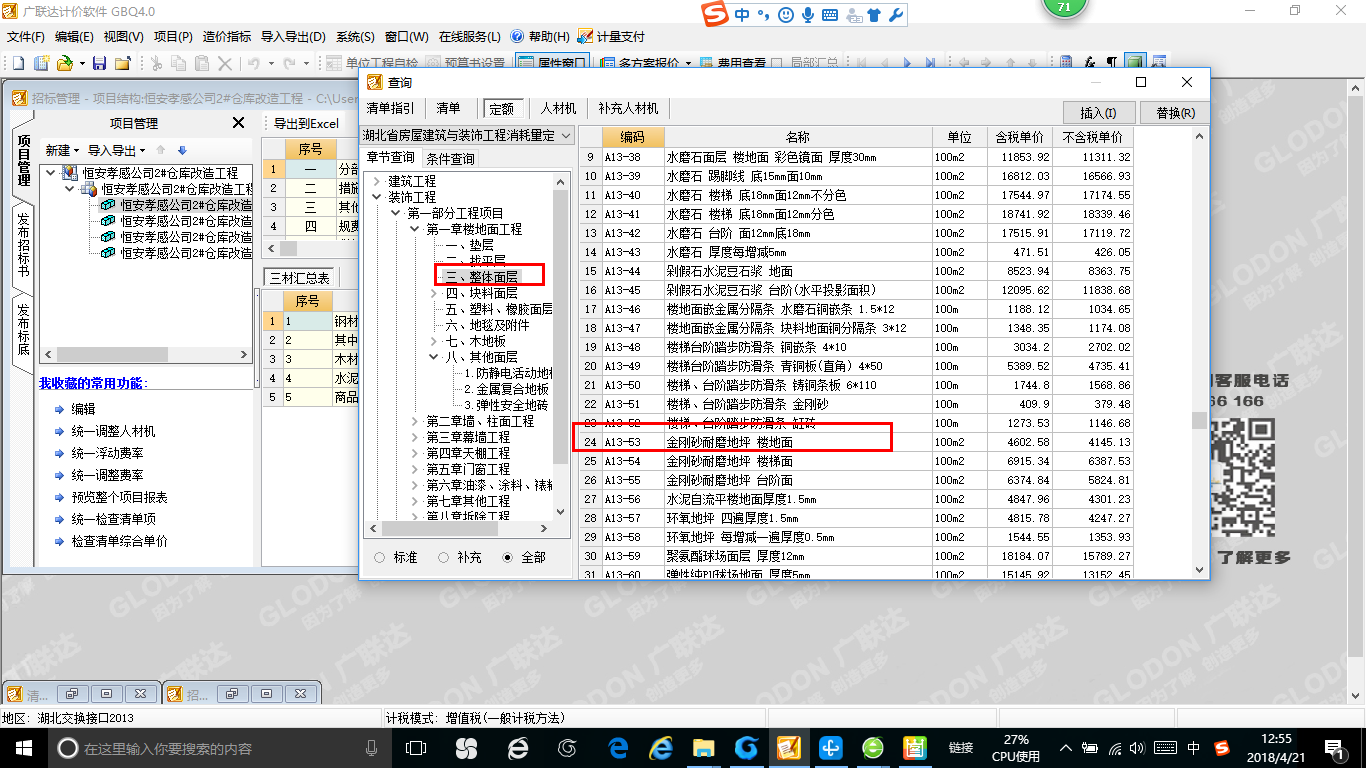
Task: Click the Save disk toolbar icon
Action: coord(99,63)
